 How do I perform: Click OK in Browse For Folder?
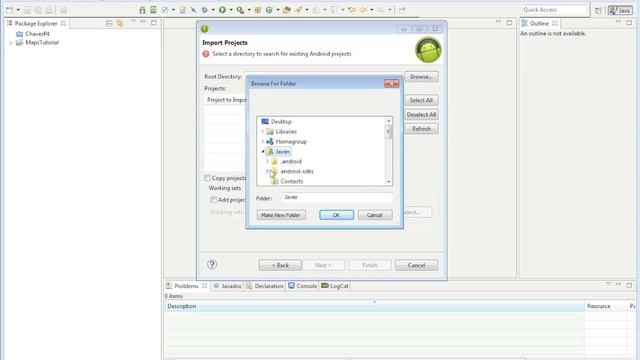tap(336, 215)
